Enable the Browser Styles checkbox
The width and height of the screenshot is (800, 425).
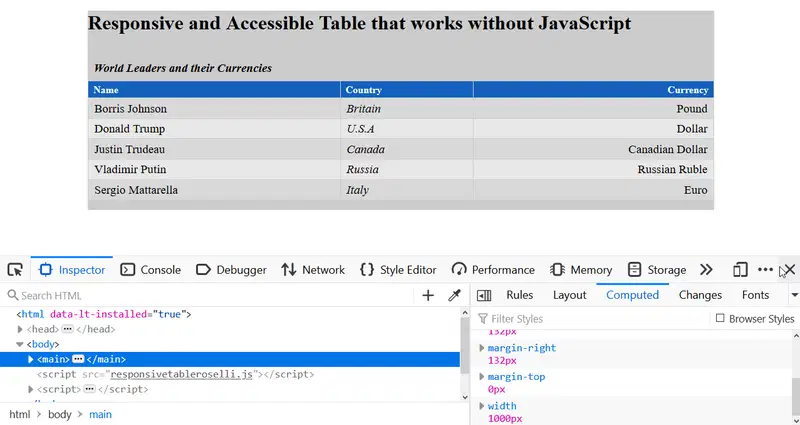click(x=720, y=319)
